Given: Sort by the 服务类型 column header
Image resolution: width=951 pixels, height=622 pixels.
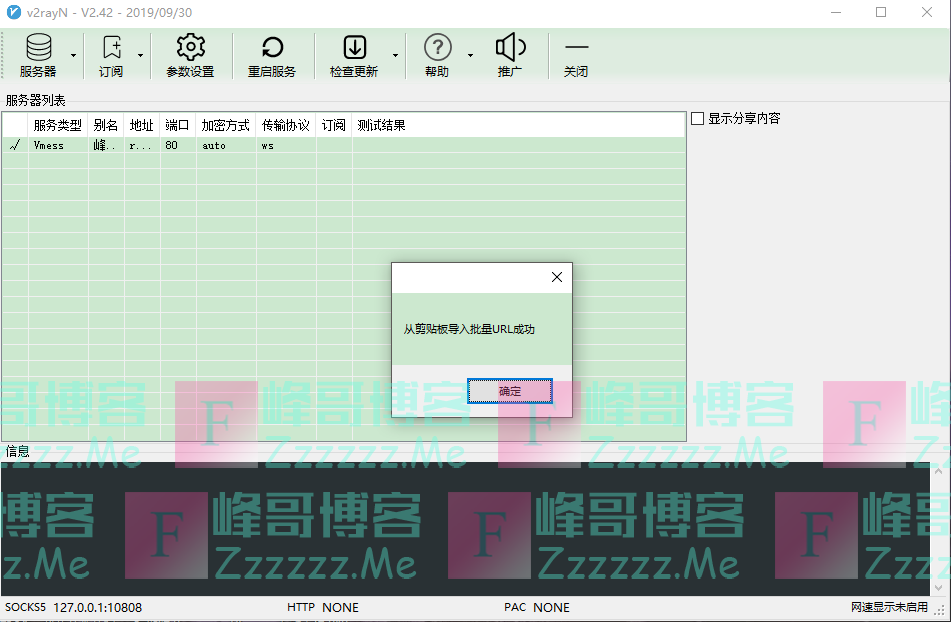Looking at the screenshot, I should (x=58, y=125).
